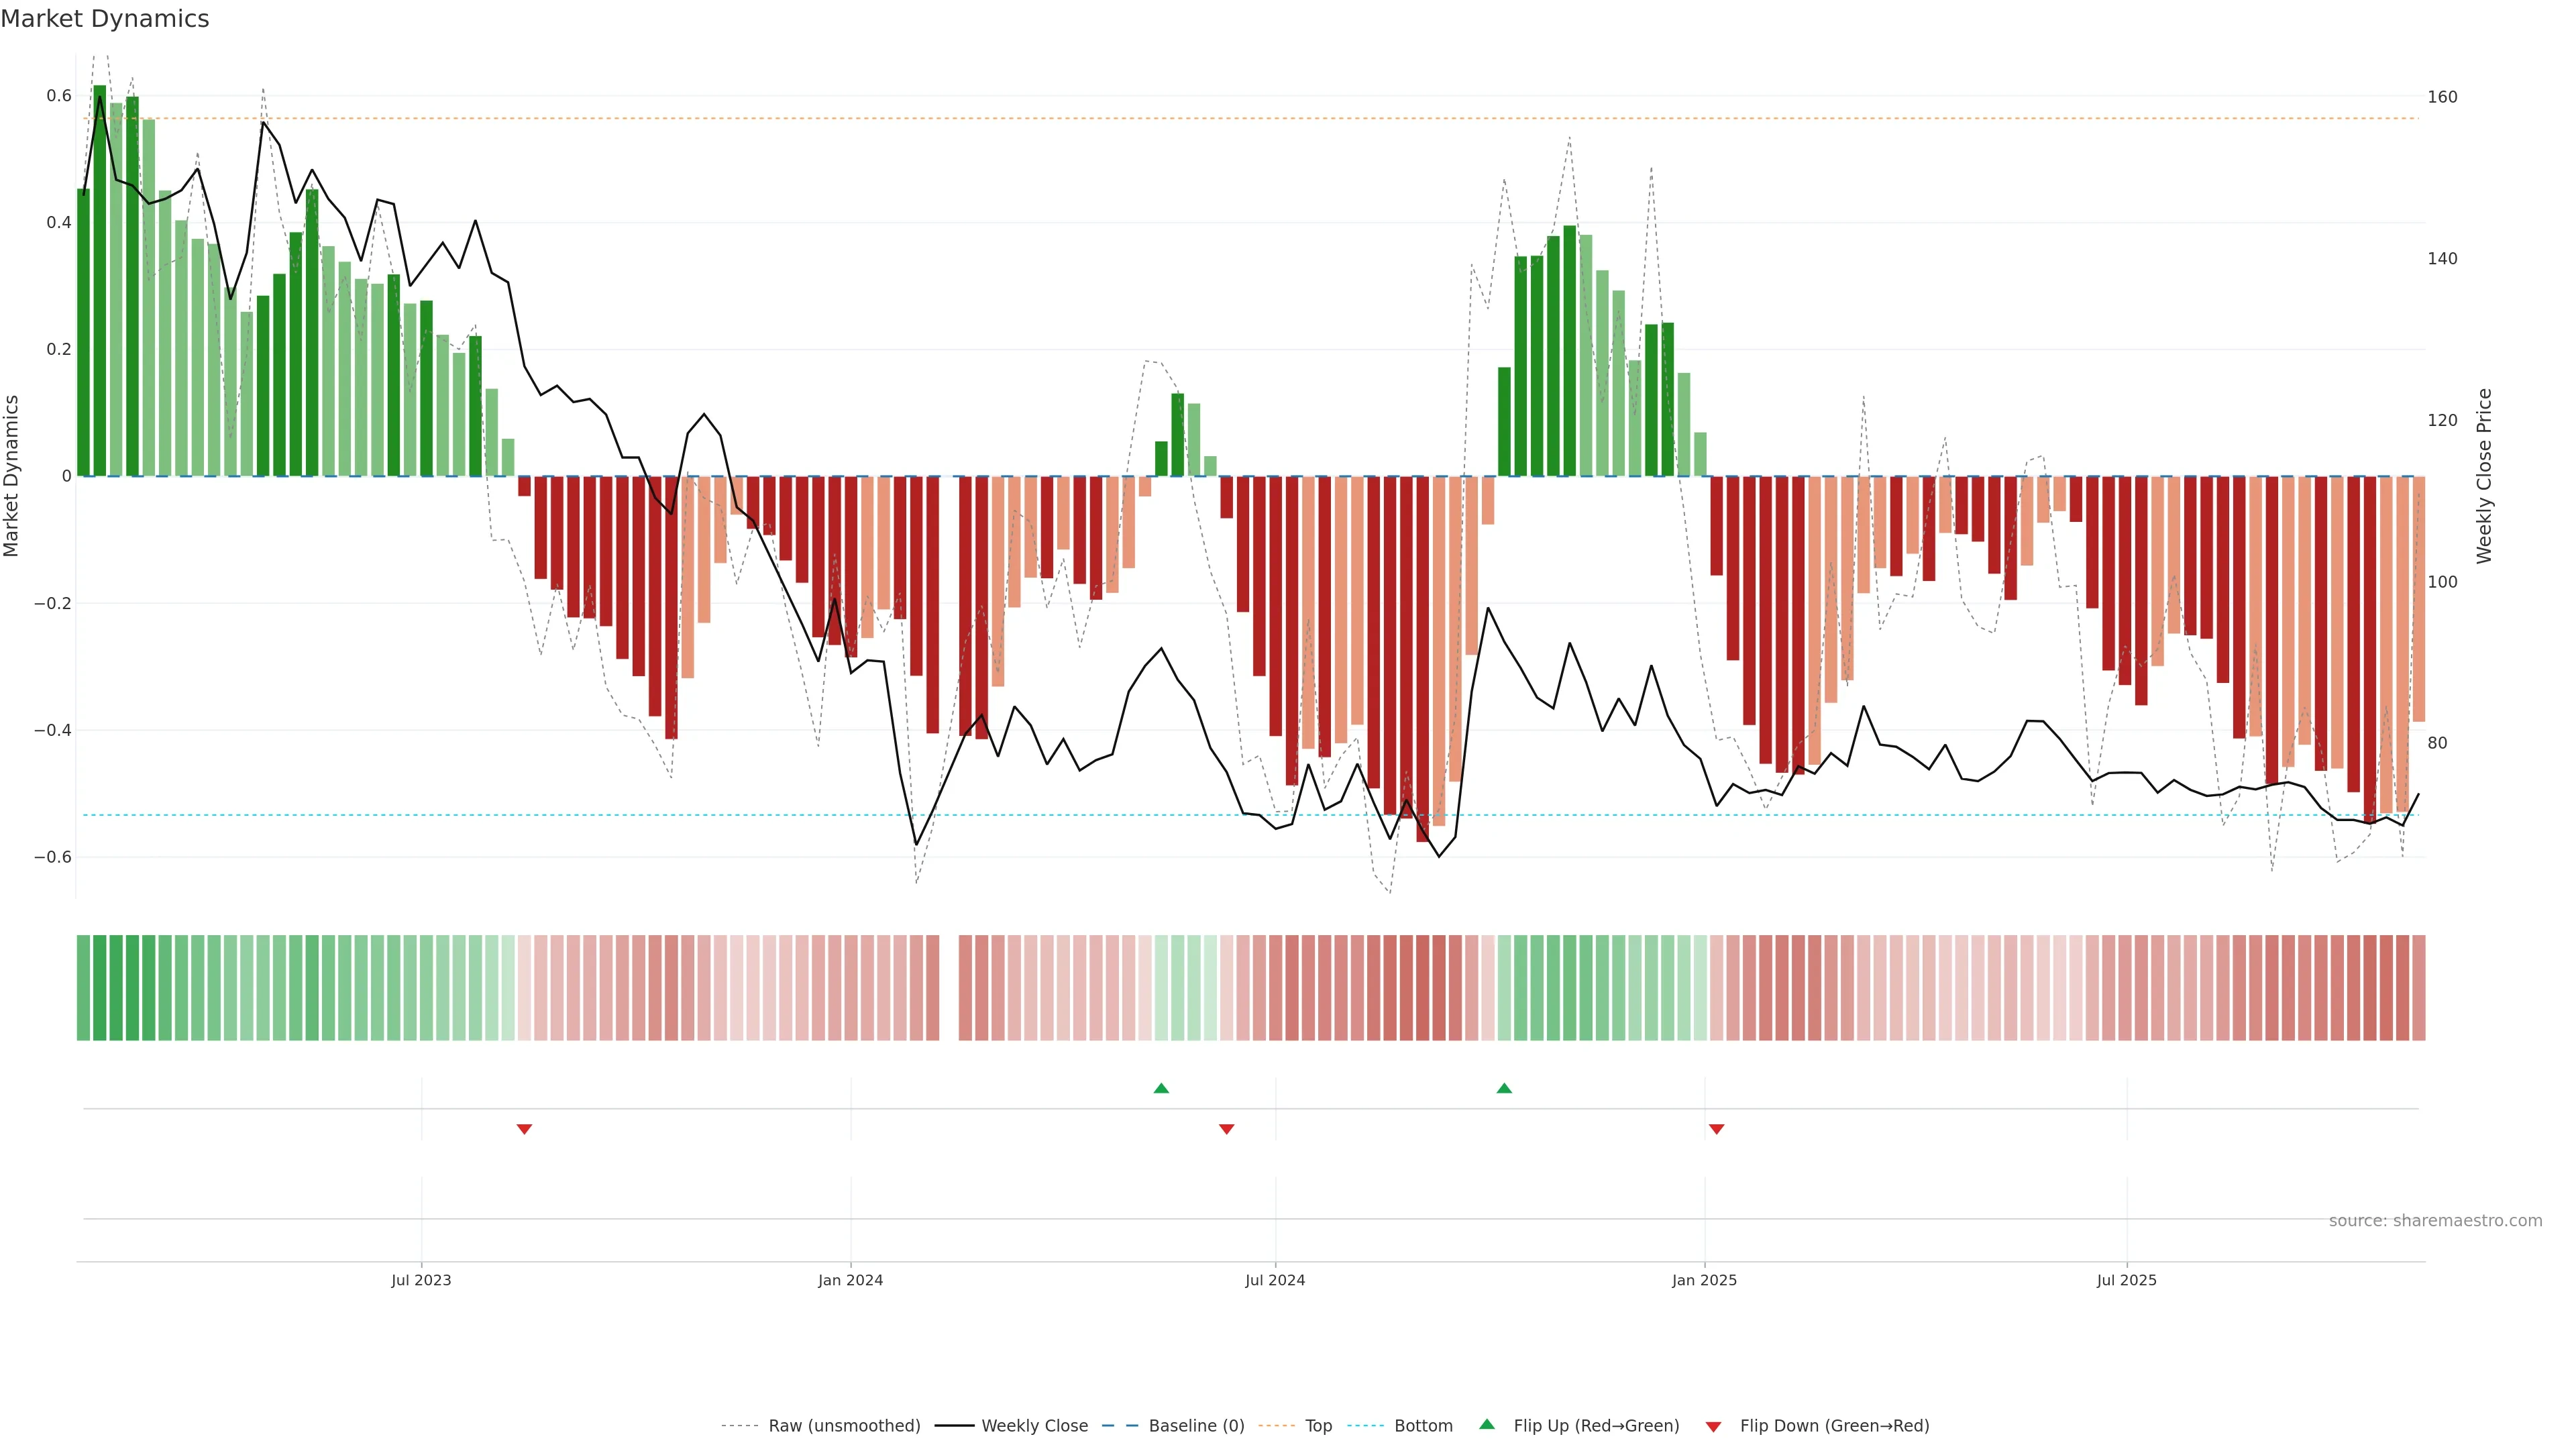2576x1449 pixels.
Task: Hide the Bottom legend series
Action: coord(1423,1426)
